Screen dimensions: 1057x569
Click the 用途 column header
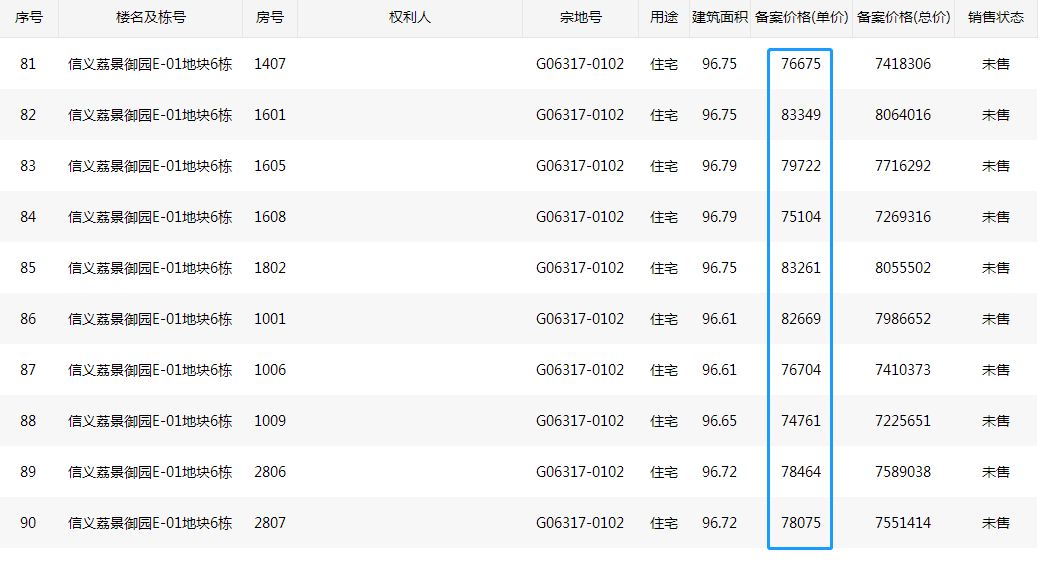[x=664, y=18]
